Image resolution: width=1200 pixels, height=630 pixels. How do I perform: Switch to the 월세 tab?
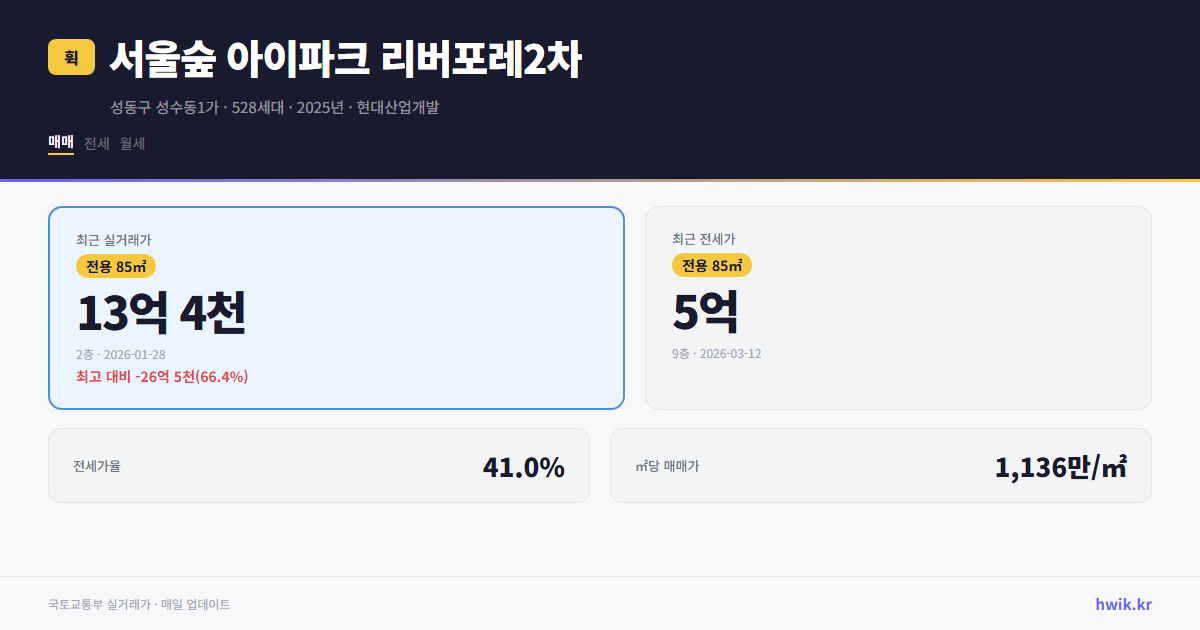tap(131, 143)
